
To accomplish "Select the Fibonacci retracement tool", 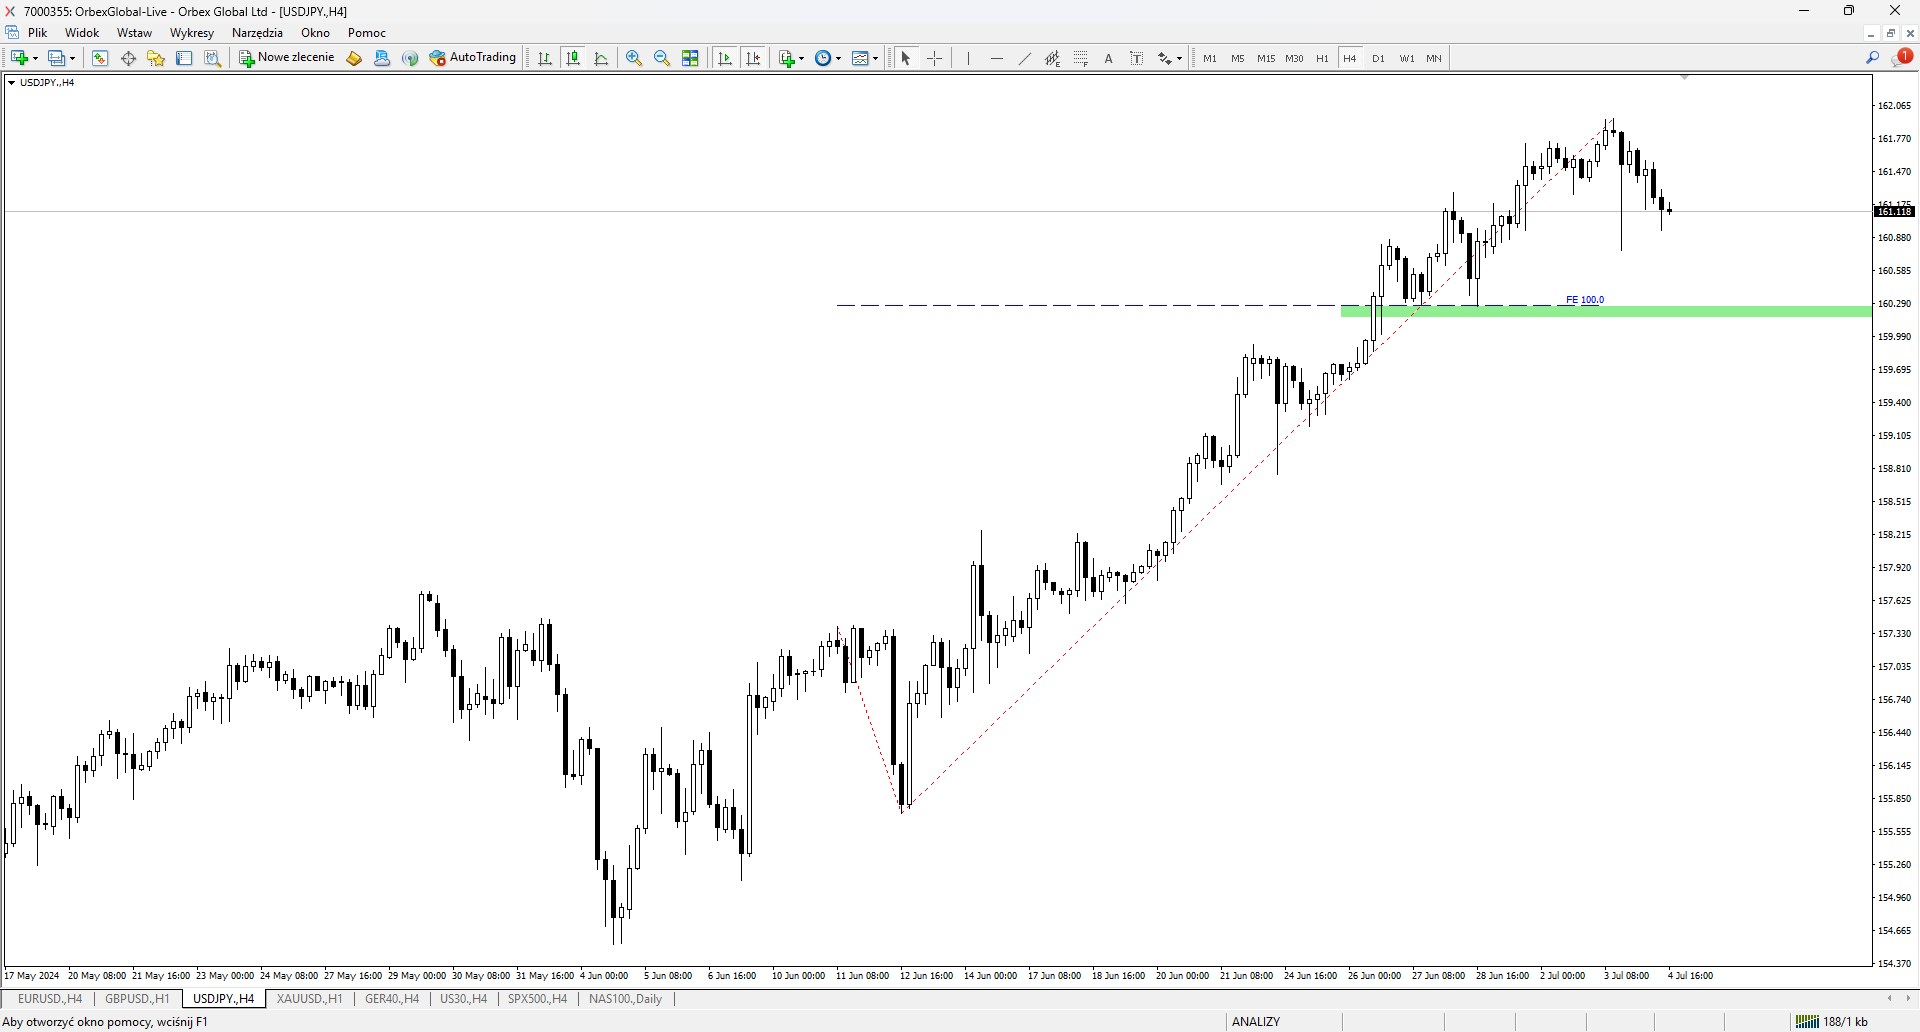I will pos(1081,58).
